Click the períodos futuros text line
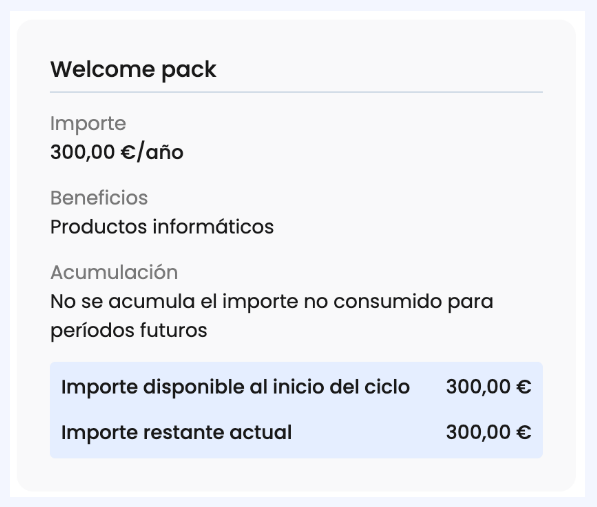 pos(129,330)
